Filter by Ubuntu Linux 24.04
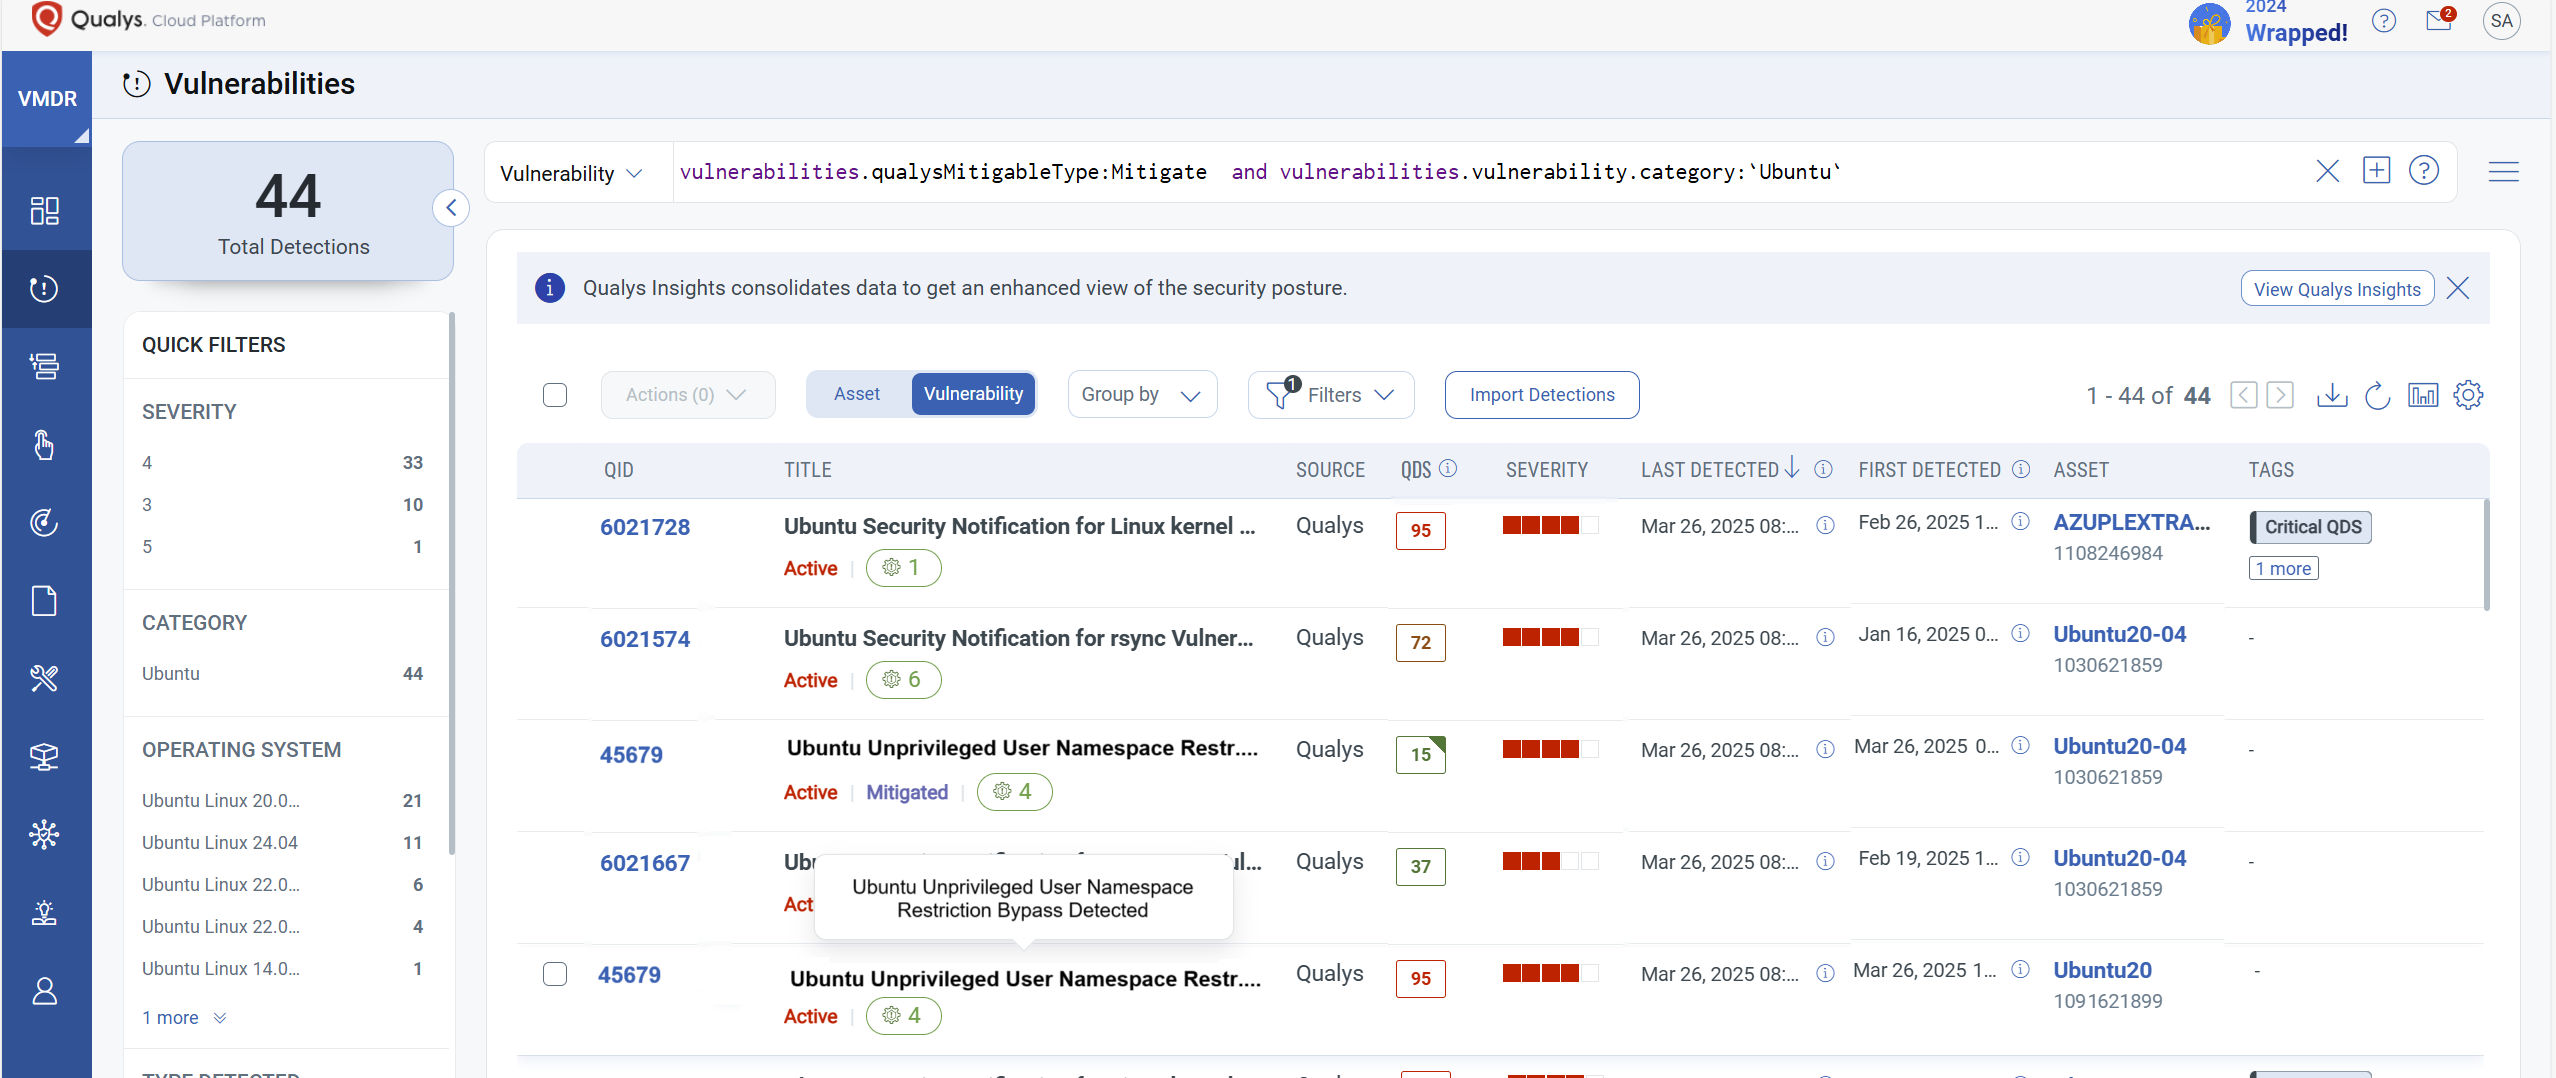Image resolution: width=2556 pixels, height=1078 pixels. (220, 843)
